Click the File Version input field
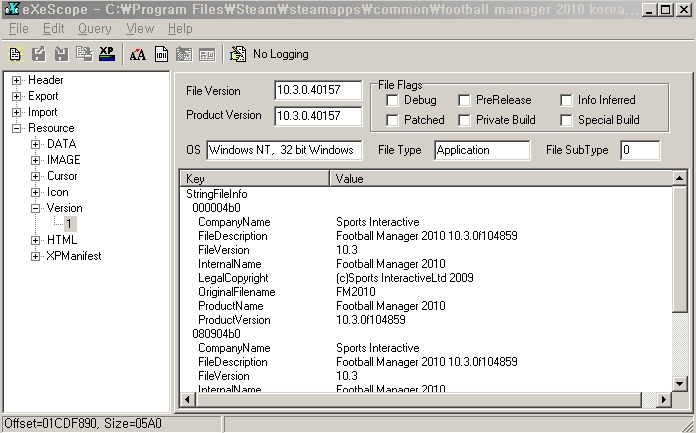 pos(318,91)
